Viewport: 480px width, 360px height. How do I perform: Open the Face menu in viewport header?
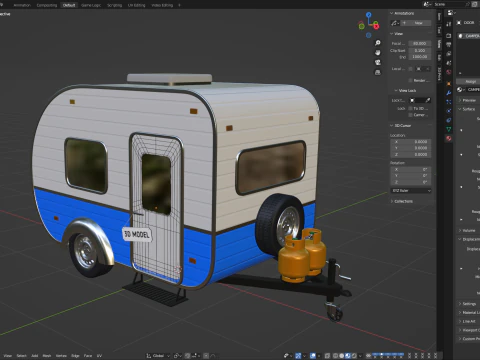[x=88, y=356]
